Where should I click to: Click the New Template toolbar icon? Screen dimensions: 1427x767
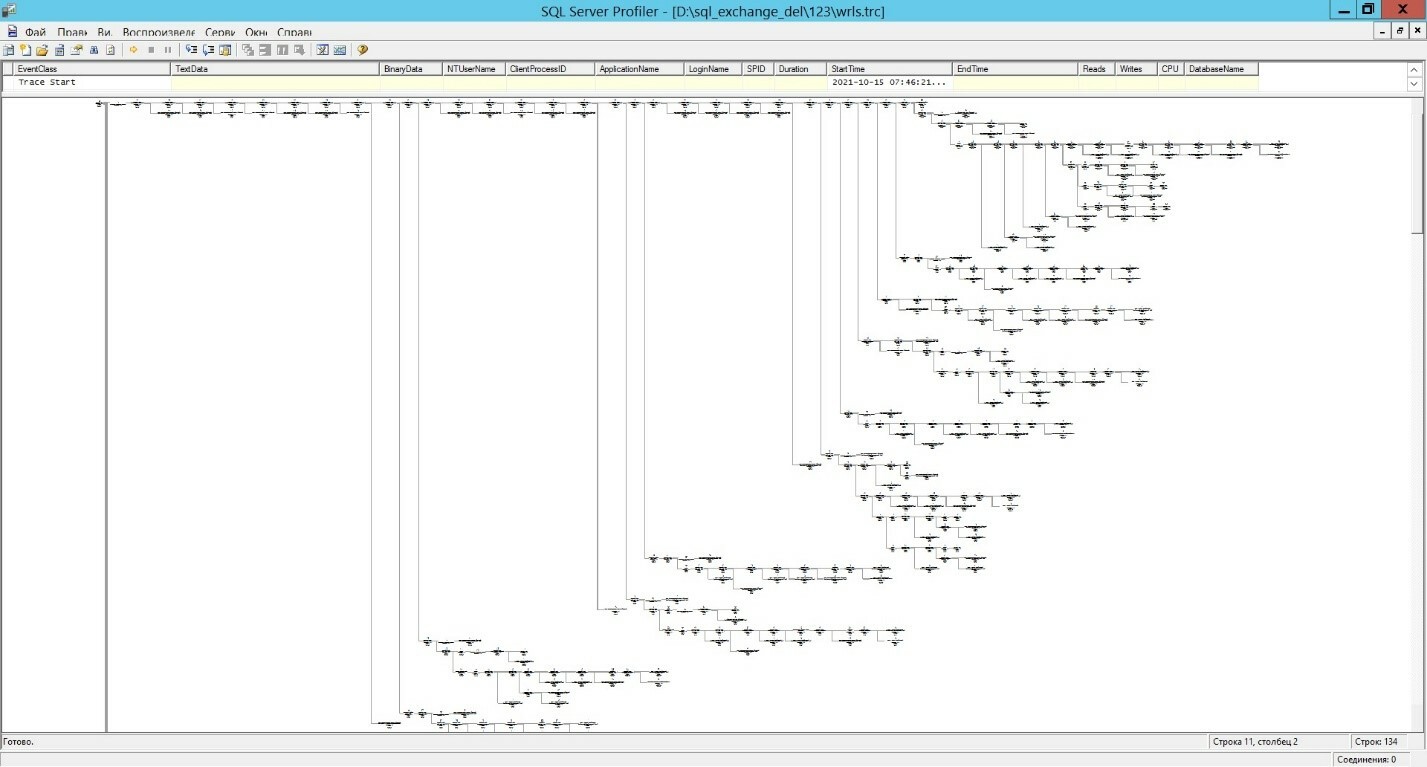pos(26,50)
